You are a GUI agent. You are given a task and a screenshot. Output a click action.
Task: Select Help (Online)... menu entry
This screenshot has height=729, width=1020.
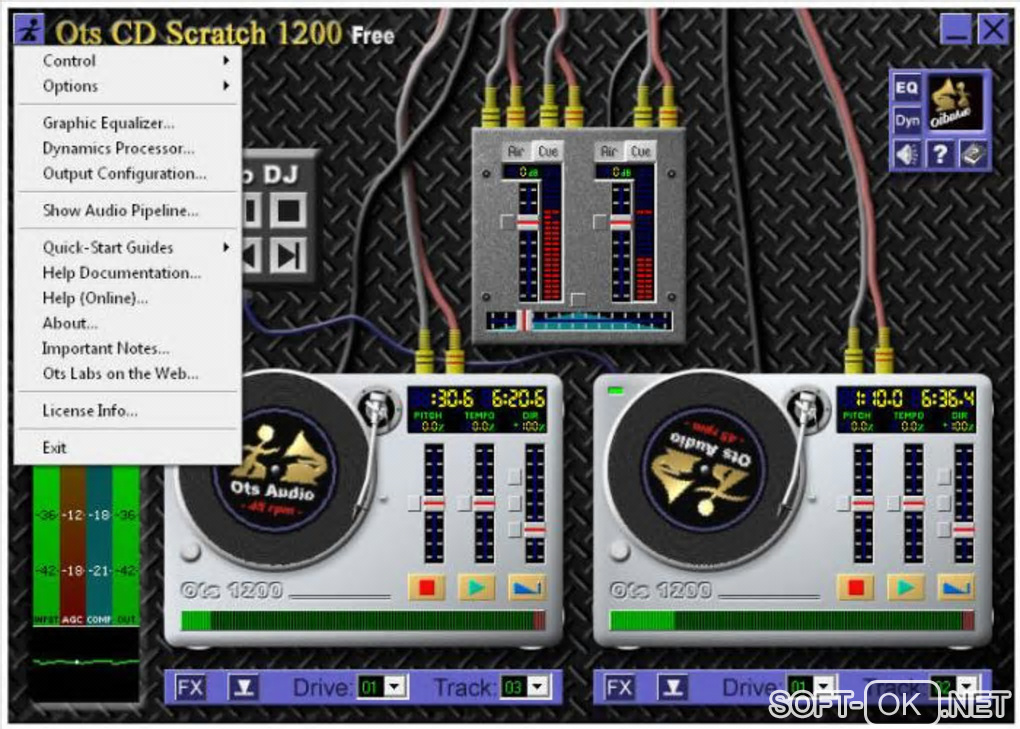point(128,298)
